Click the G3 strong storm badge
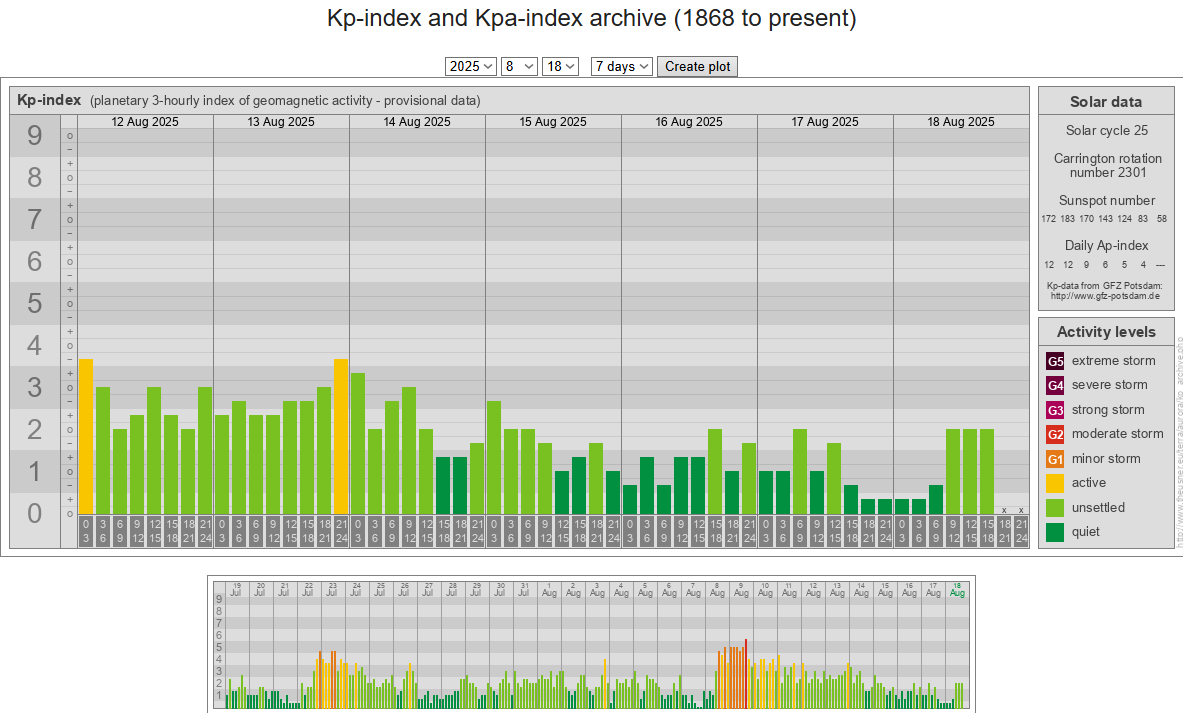Screen dimensions: 1183x713 coord(1055,410)
